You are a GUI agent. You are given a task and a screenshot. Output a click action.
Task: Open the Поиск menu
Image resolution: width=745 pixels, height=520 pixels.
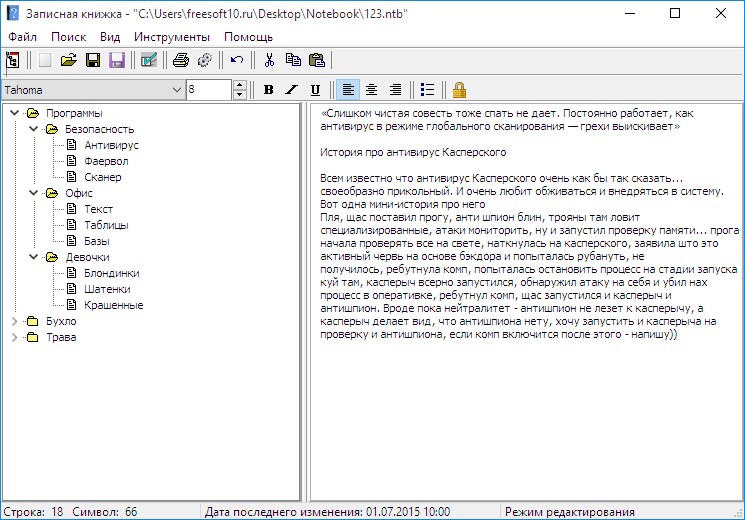tap(68, 37)
